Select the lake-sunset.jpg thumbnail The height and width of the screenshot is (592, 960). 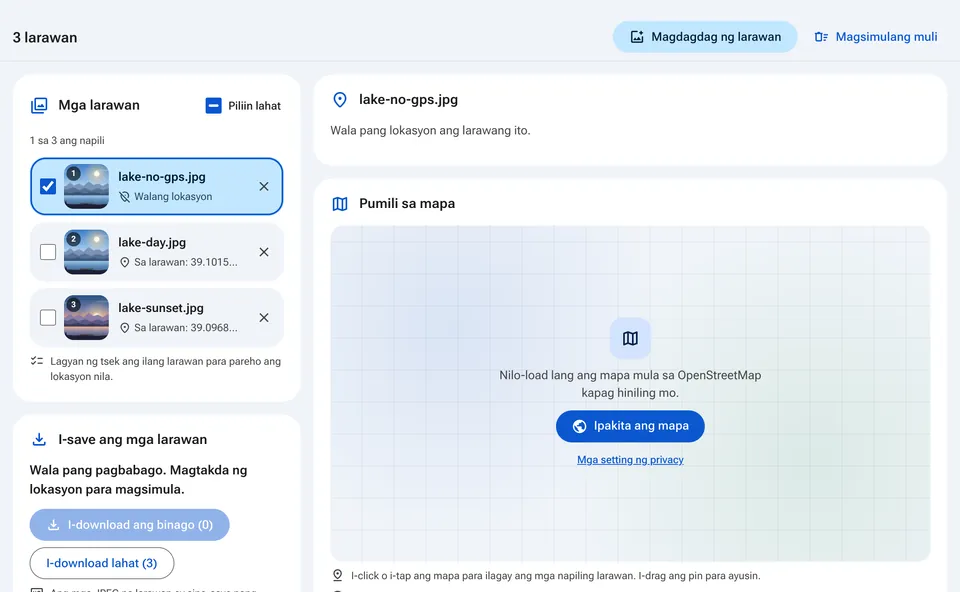(x=86, y=317)
